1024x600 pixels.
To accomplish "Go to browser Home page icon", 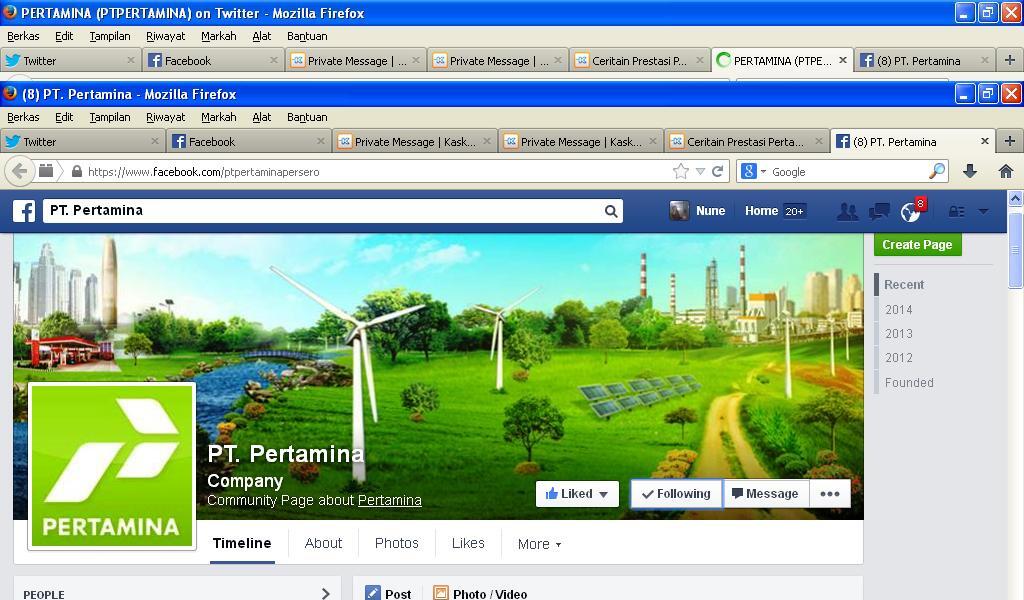I will (x=1006, y=171).
